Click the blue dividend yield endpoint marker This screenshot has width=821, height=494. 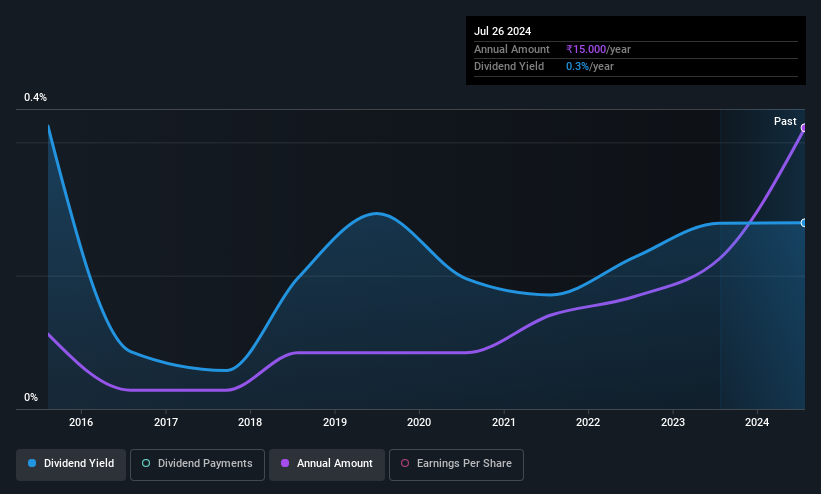[804, 223]
